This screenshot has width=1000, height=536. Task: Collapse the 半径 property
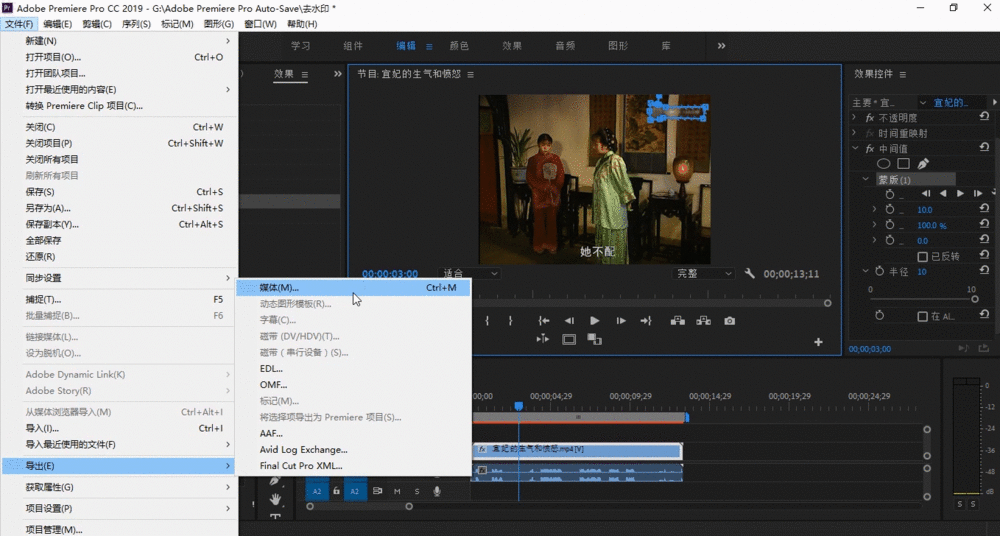865,271
